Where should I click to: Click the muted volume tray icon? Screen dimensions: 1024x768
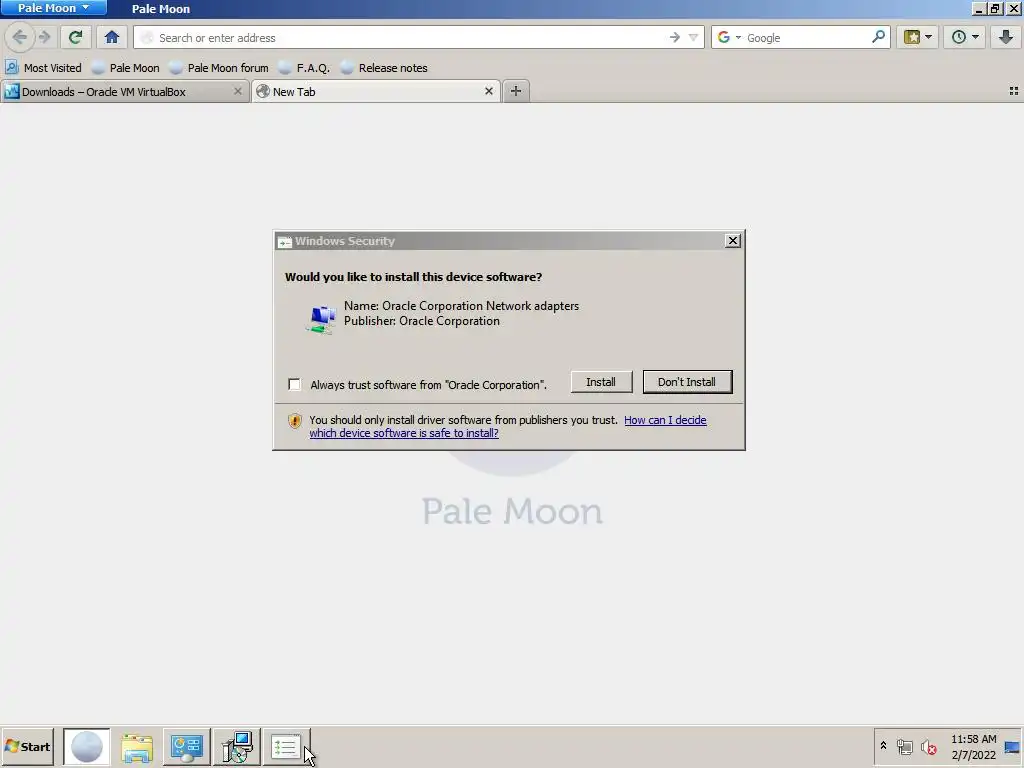[x=928, y=746]
